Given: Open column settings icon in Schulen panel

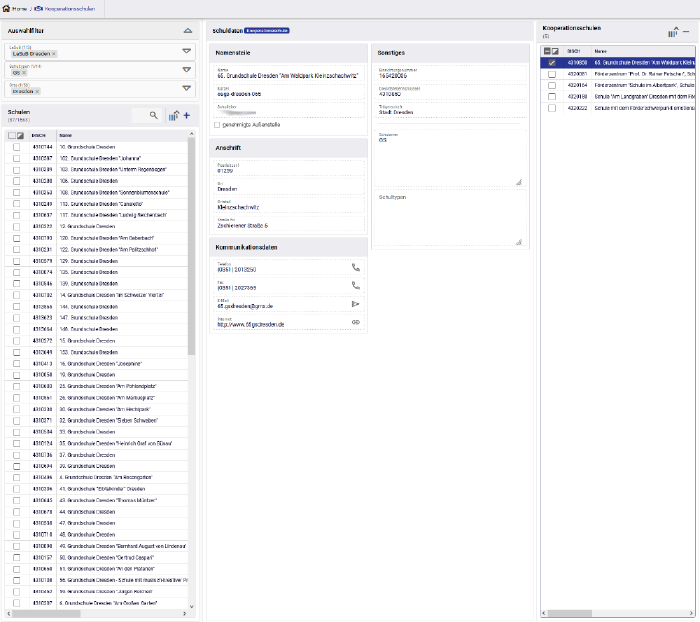Looking at the screenshot, I should (173, 116).
